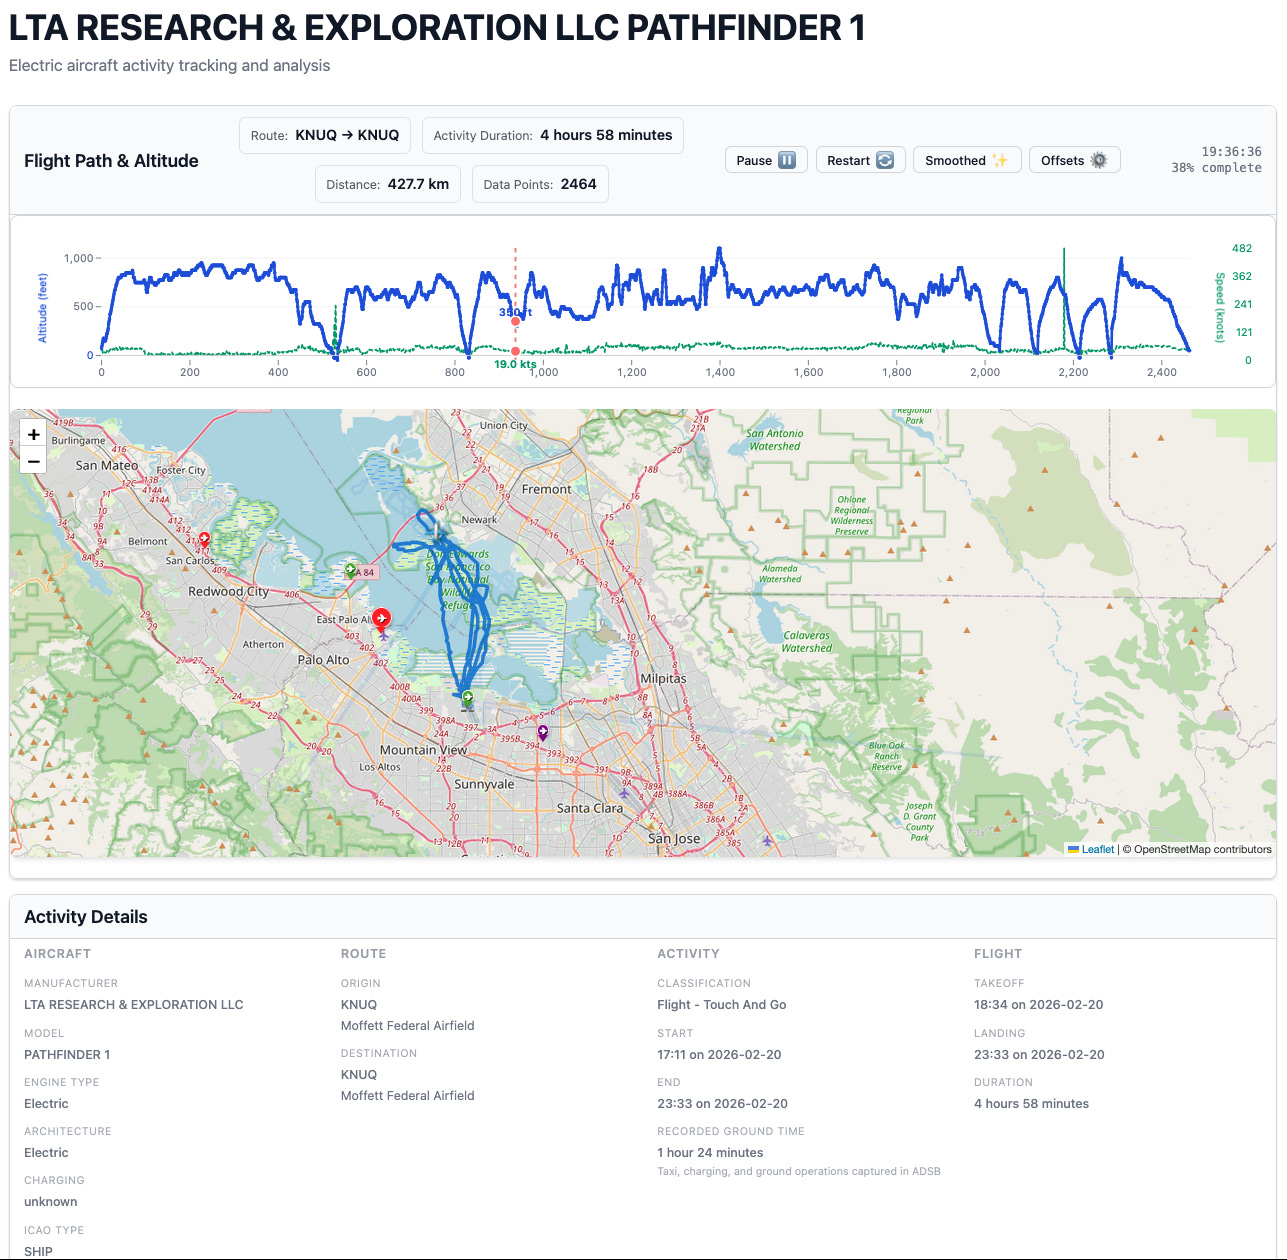Click the Calaveras Watershed map label
This screenshot has height=1260, width=1287.
[x=807, y=642]
